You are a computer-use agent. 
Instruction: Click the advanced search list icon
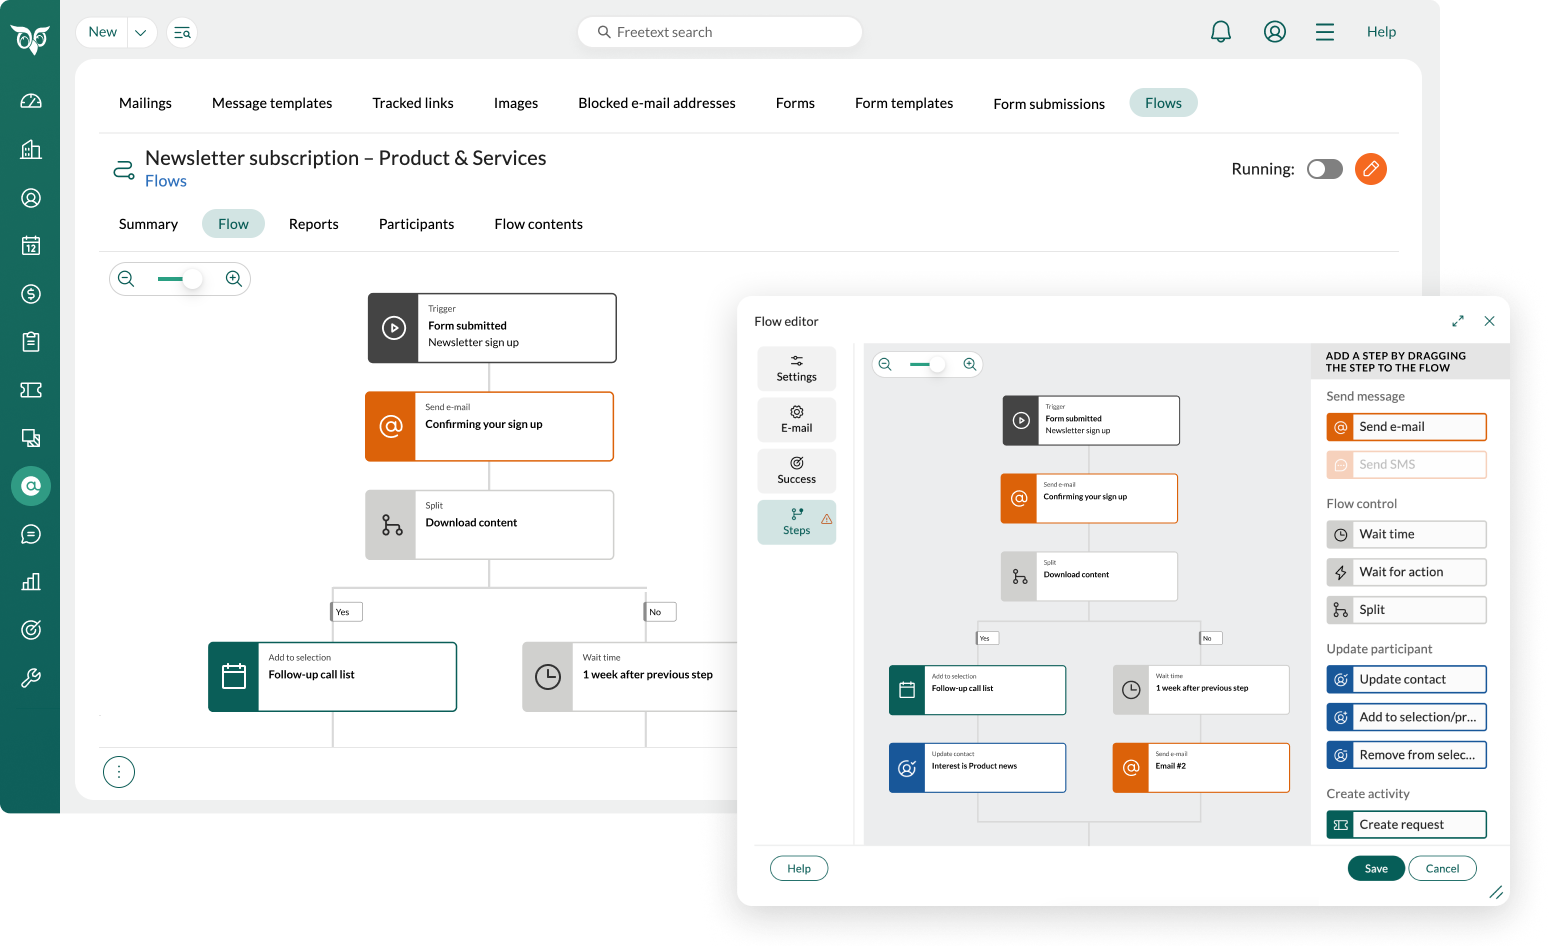pyautogui.click(x=182, y=33)
